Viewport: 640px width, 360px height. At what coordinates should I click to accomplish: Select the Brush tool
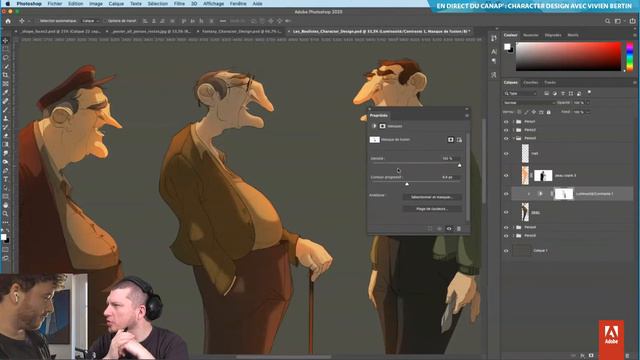[x=5, y=110]
